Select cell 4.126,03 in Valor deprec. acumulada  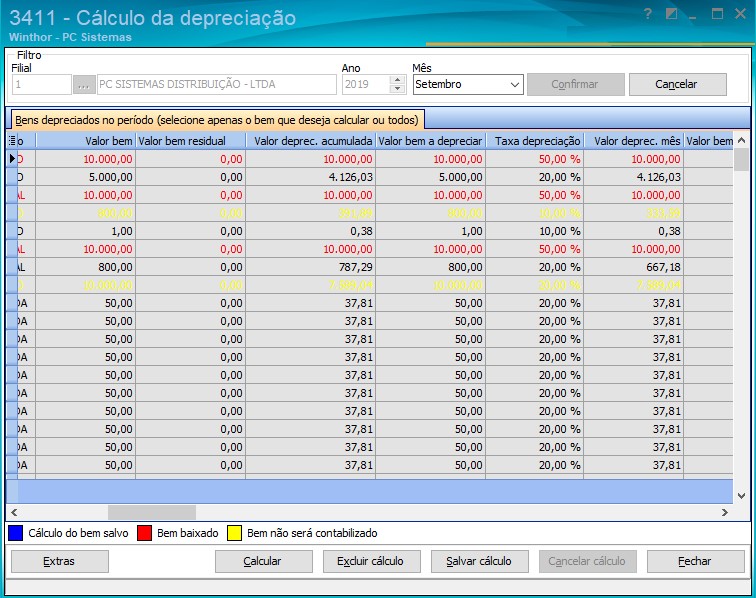pyautogui.click(x=310, y=177)
